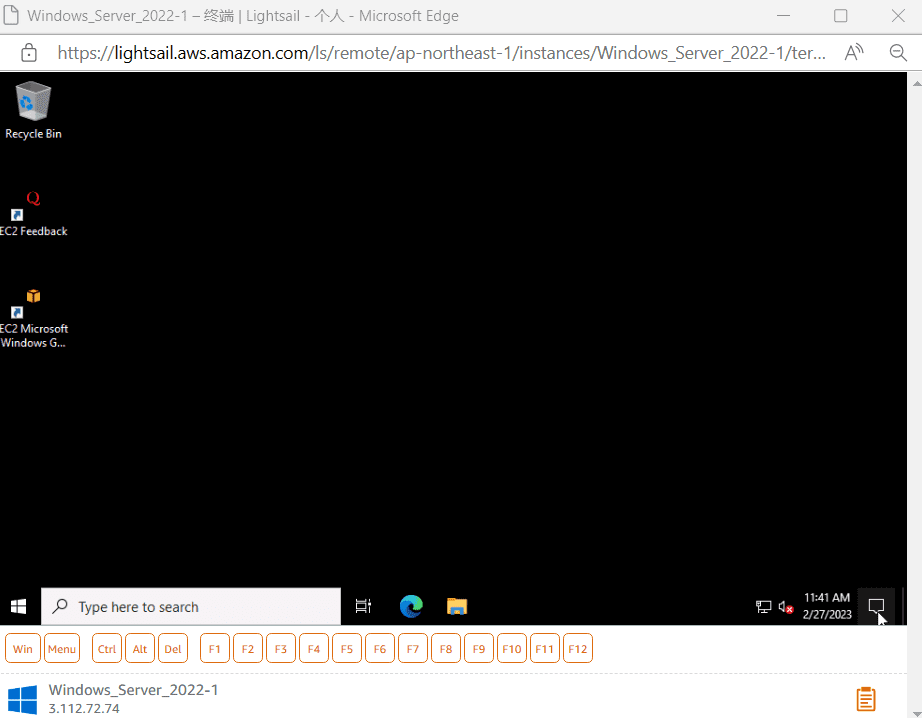Open the notification center icon
922x718 pixels.
(x=876, y=606)
